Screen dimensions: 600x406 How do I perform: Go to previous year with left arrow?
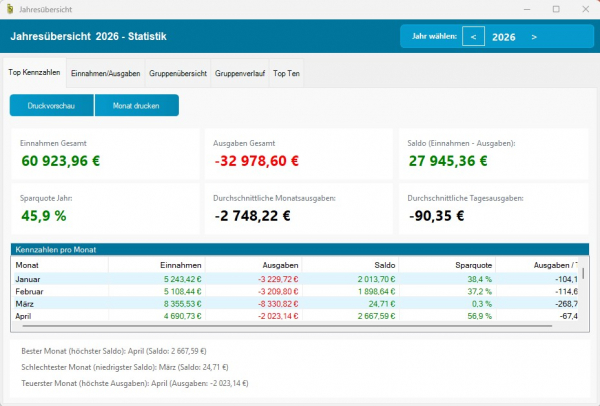pyautogui.click(x=473, y=36)
